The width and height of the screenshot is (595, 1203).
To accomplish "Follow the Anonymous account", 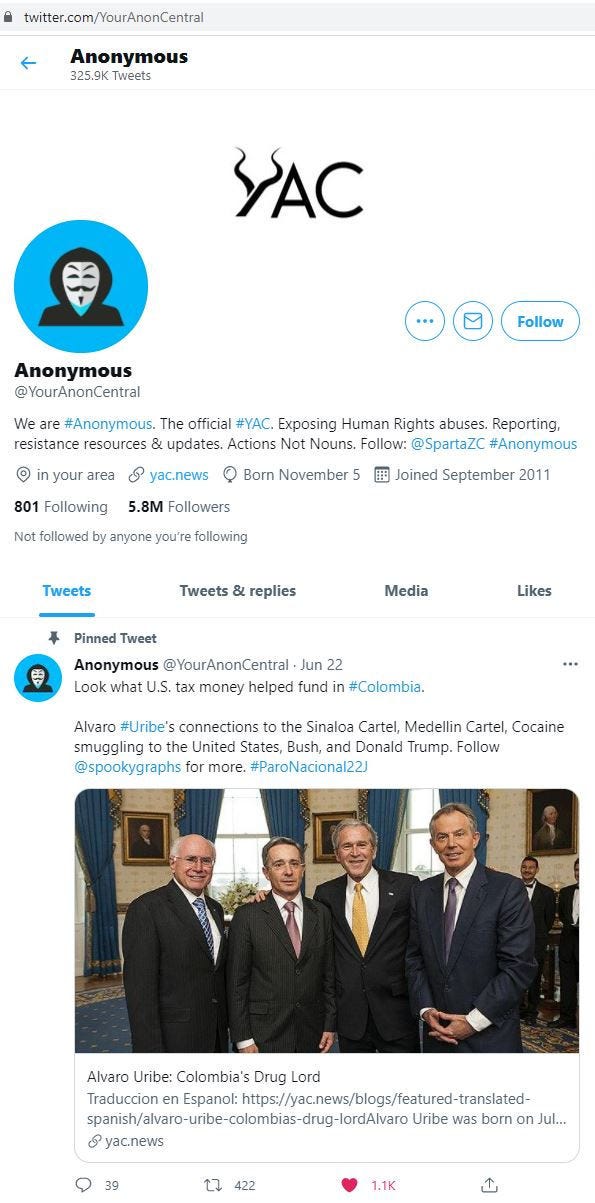I will tap(540, 321).
